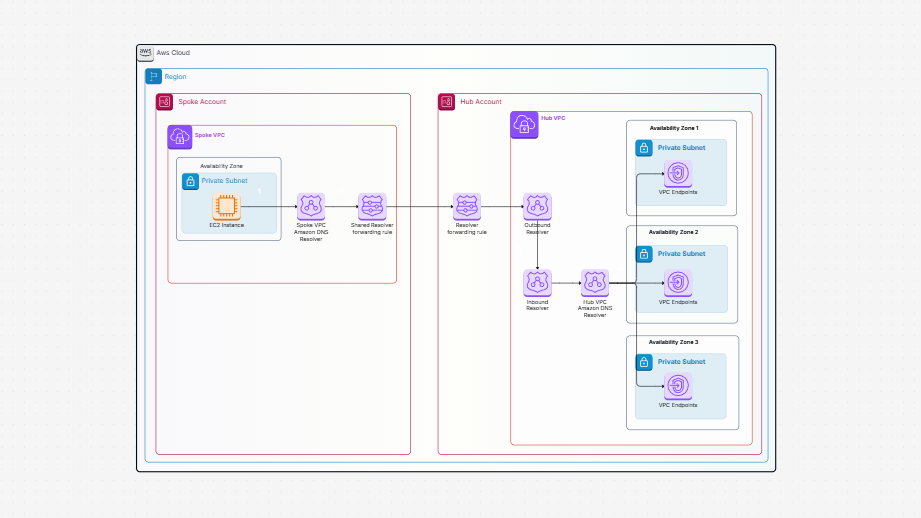Click the Spoke 'Availability Zone' label

pos(221,166)
